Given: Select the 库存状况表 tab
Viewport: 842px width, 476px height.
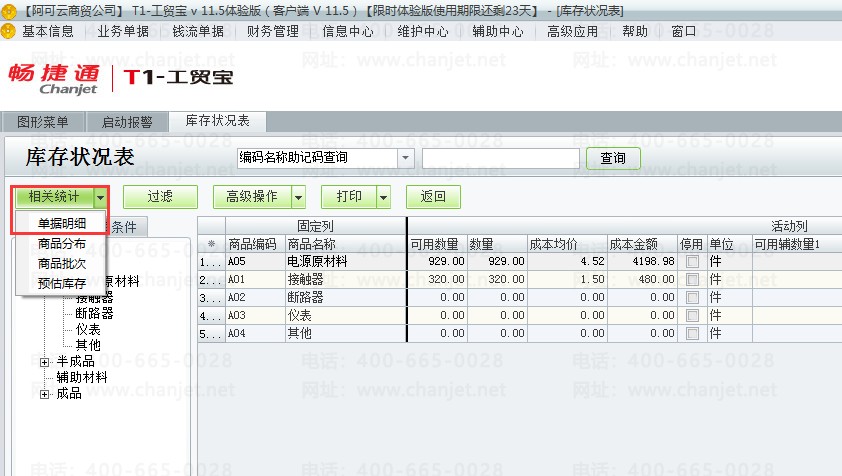Looking at the screenshot, I should tap(217, 121).
